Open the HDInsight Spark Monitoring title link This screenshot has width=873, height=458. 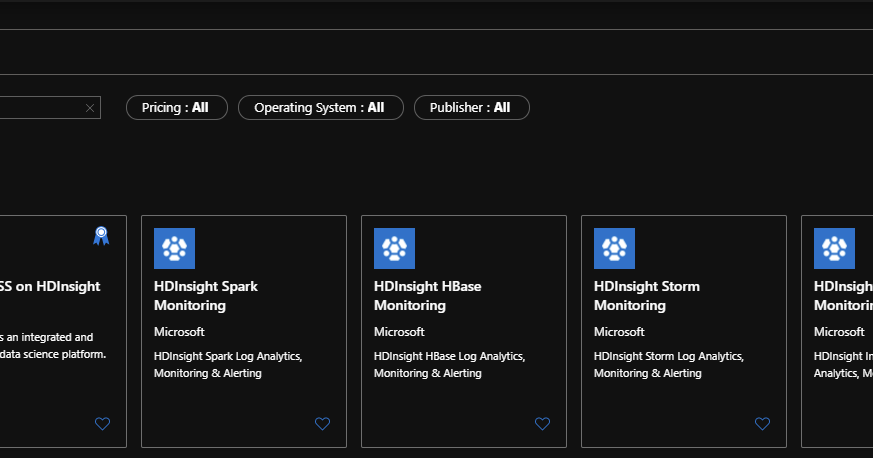point(206,296)
